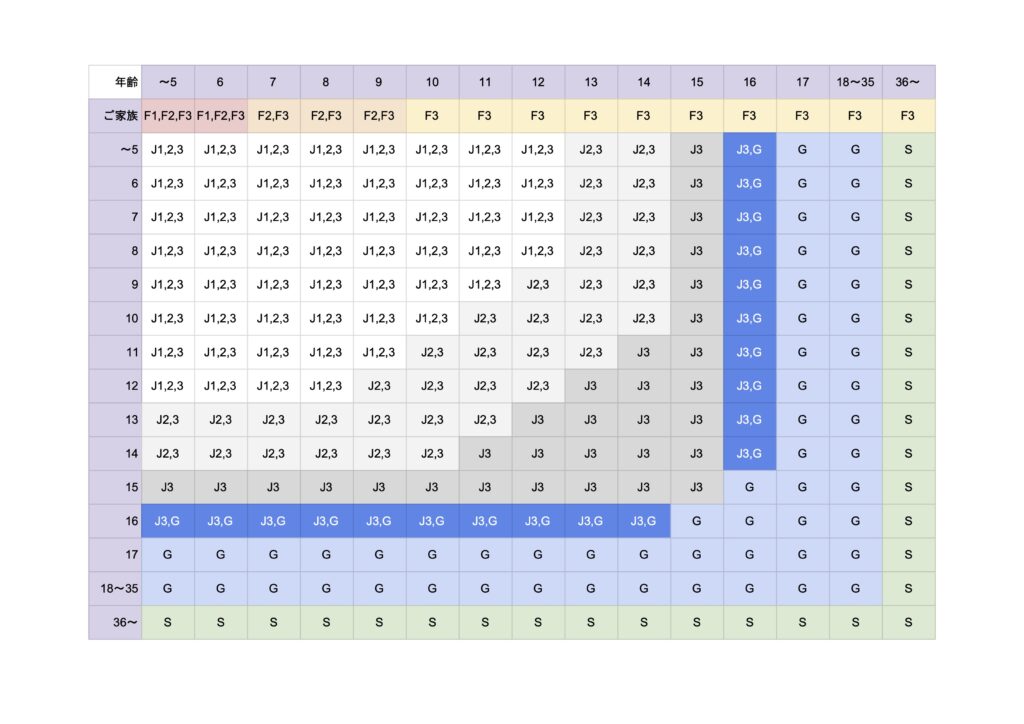Select the 36〜 row header at bottom

coord(115,622)
